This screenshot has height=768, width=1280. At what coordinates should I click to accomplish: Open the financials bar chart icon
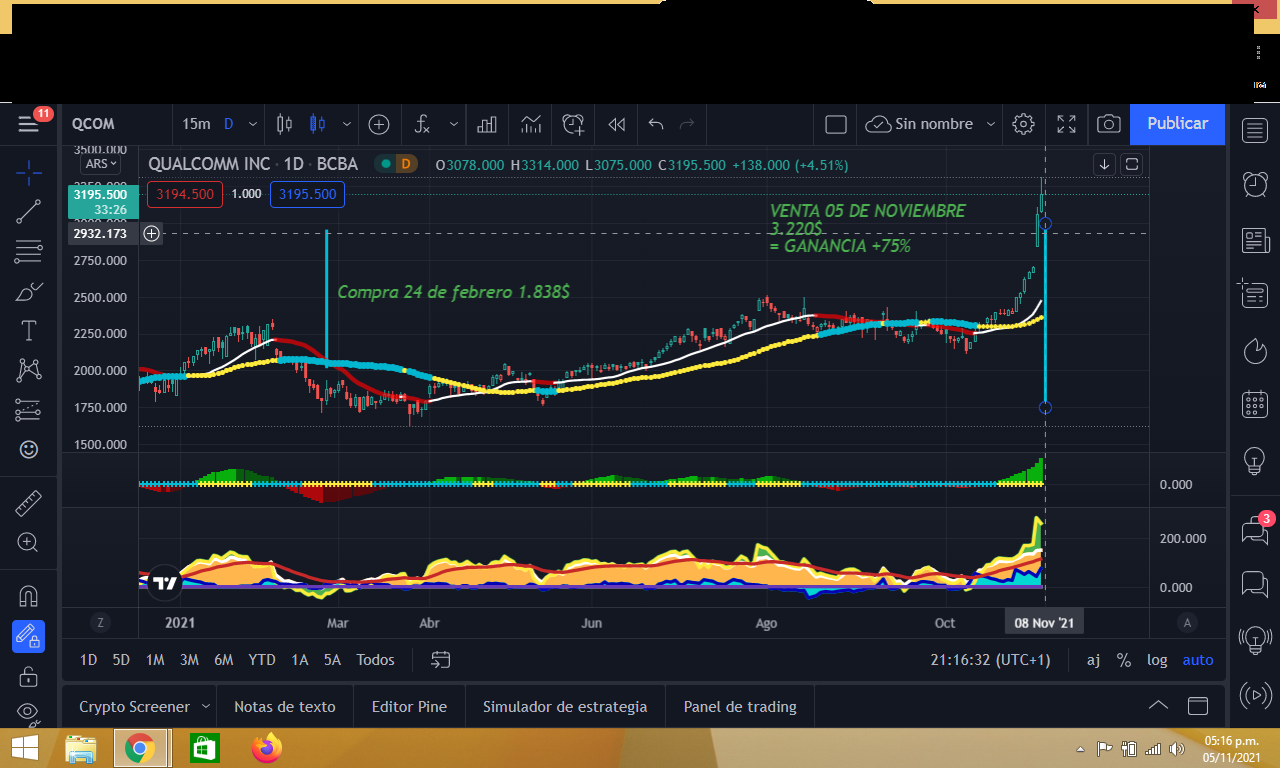coord(487,124)
